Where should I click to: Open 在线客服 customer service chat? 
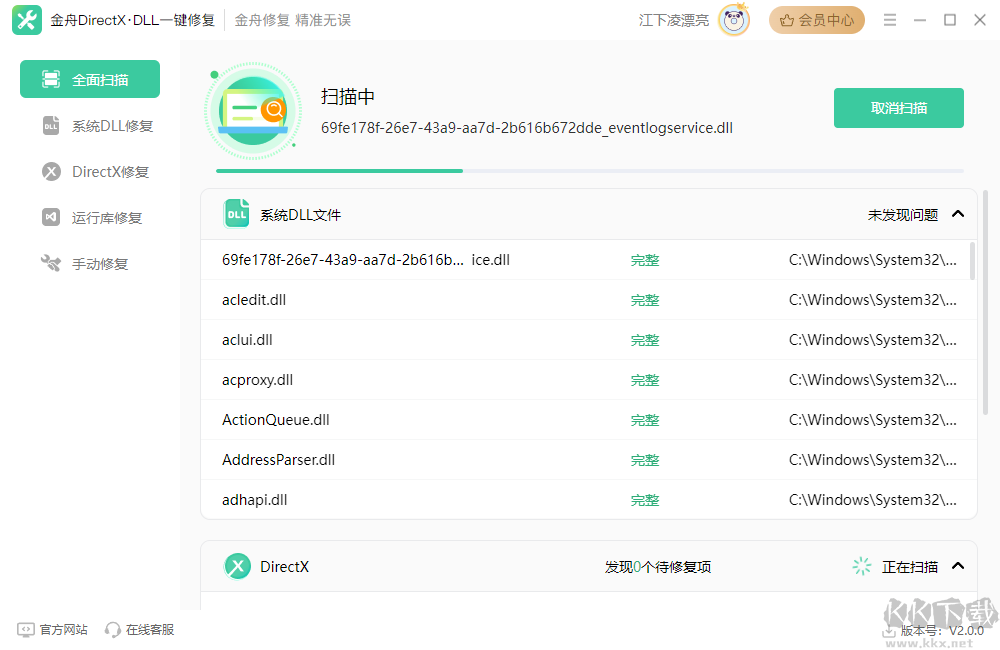click(x=138, y=629)
